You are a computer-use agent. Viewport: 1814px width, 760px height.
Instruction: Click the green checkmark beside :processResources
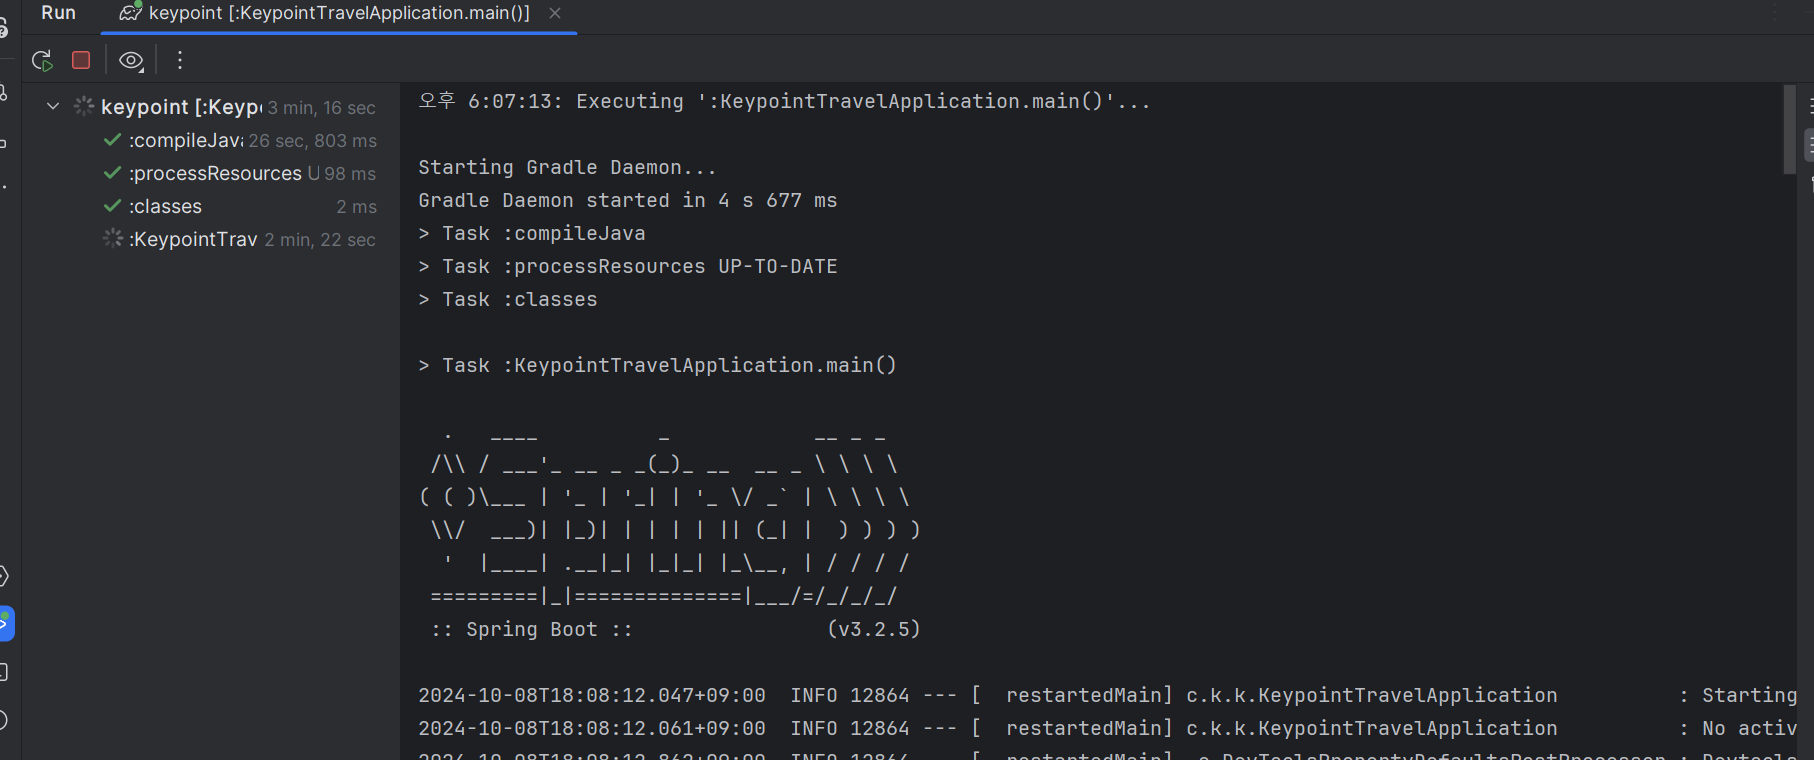[x=113, y=173]
